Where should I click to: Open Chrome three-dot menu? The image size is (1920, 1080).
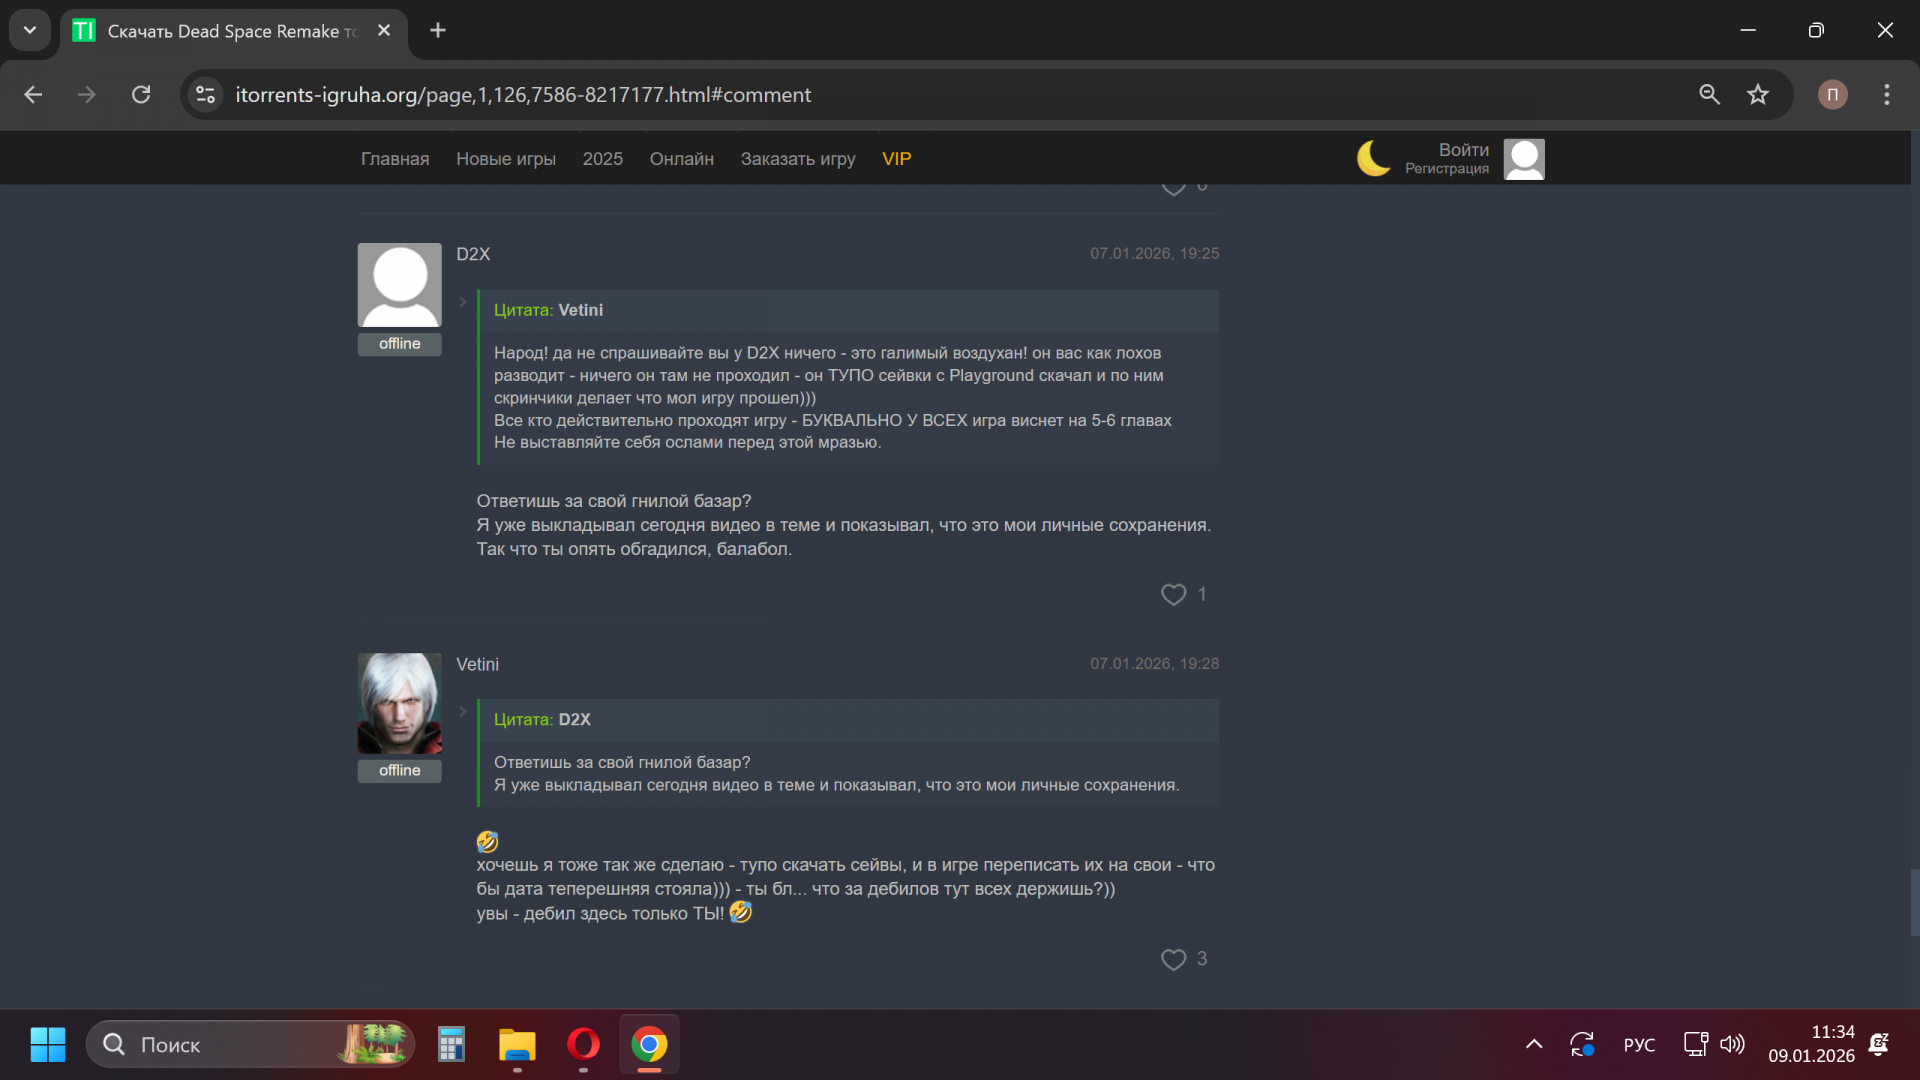click(x=1886, y=95)
